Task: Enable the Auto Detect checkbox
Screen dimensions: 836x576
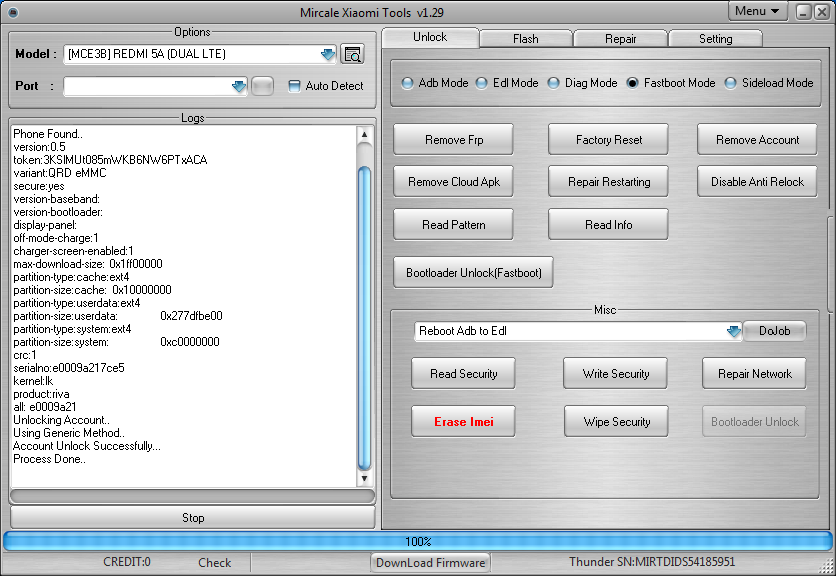Action: coord(294,86)
